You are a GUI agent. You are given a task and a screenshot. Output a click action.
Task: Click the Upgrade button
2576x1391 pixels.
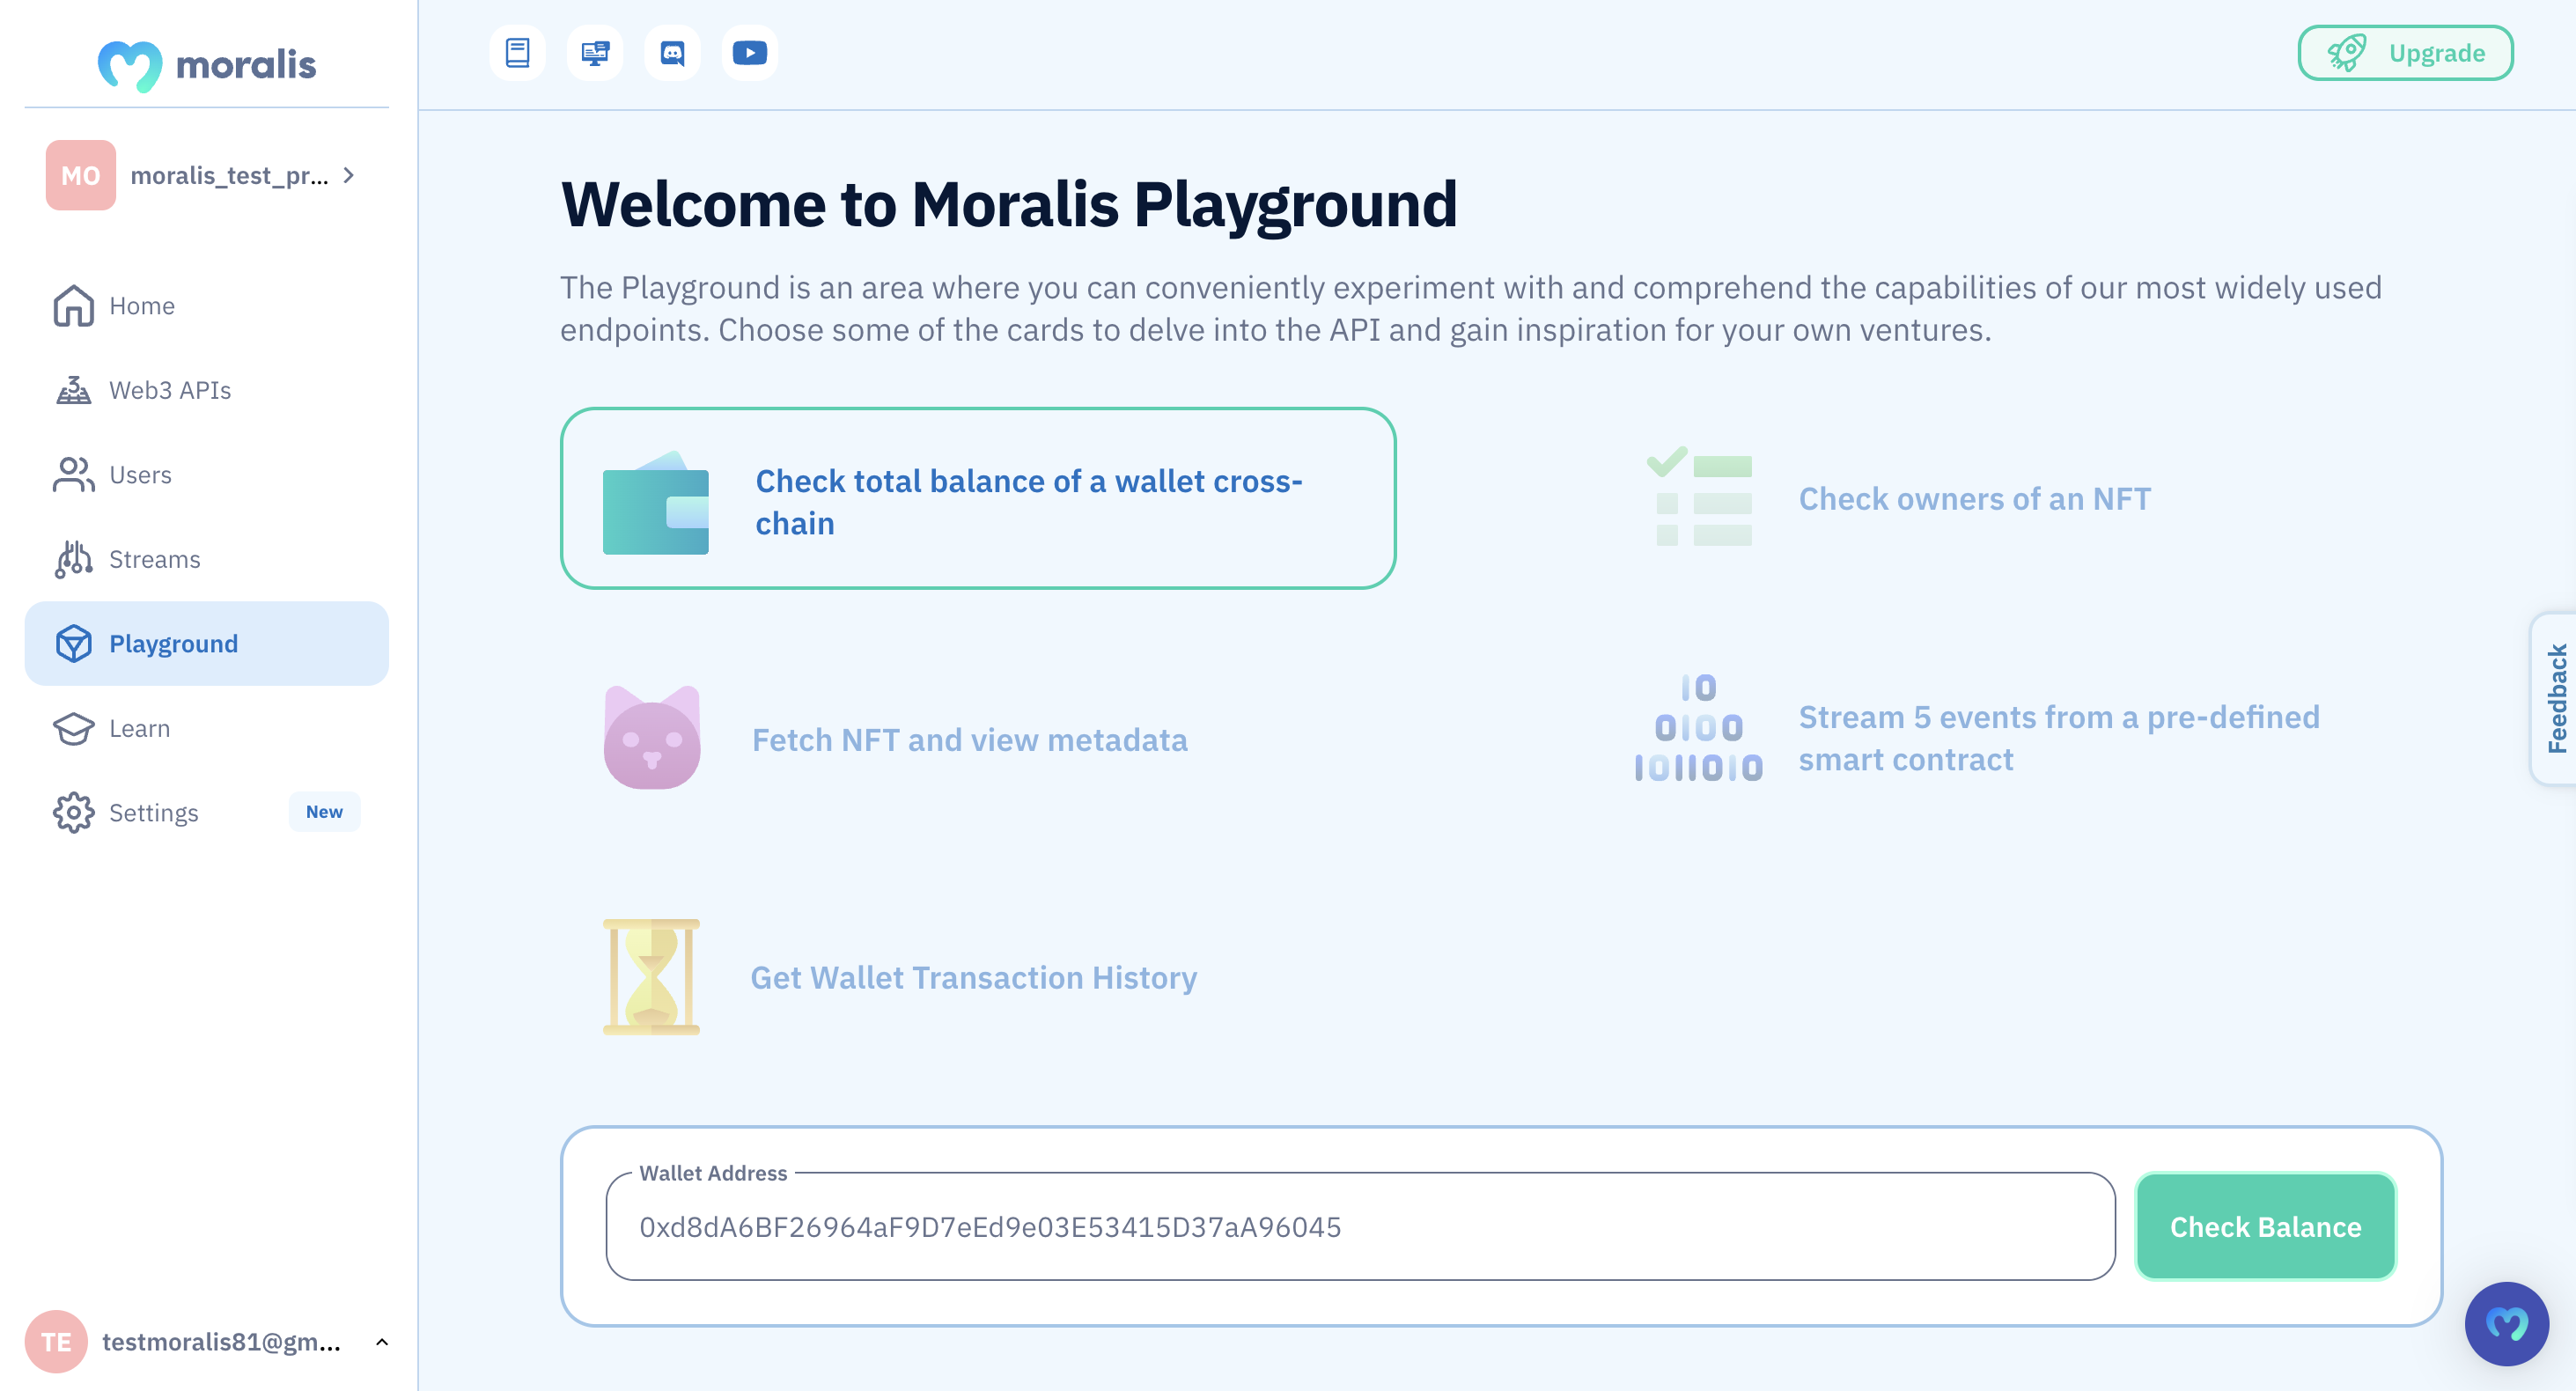click(2405, 53)
